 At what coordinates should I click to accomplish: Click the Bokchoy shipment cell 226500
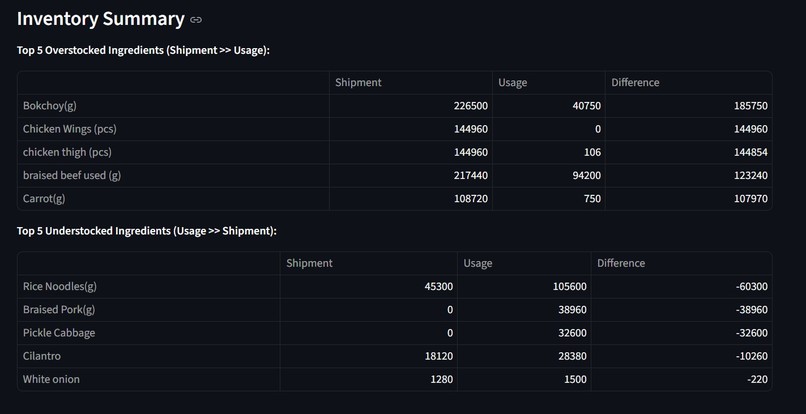point(411,106)
